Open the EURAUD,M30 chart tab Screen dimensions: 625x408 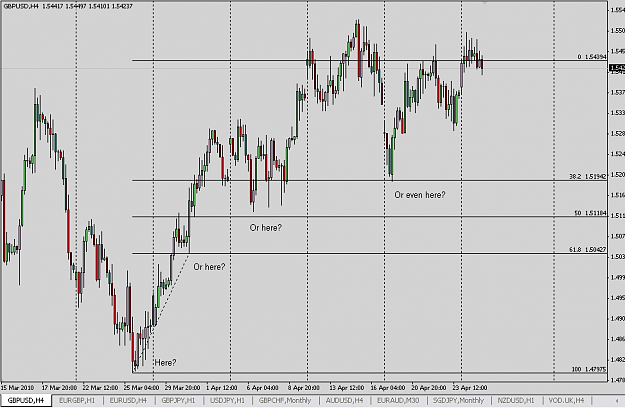pos(398,400)
